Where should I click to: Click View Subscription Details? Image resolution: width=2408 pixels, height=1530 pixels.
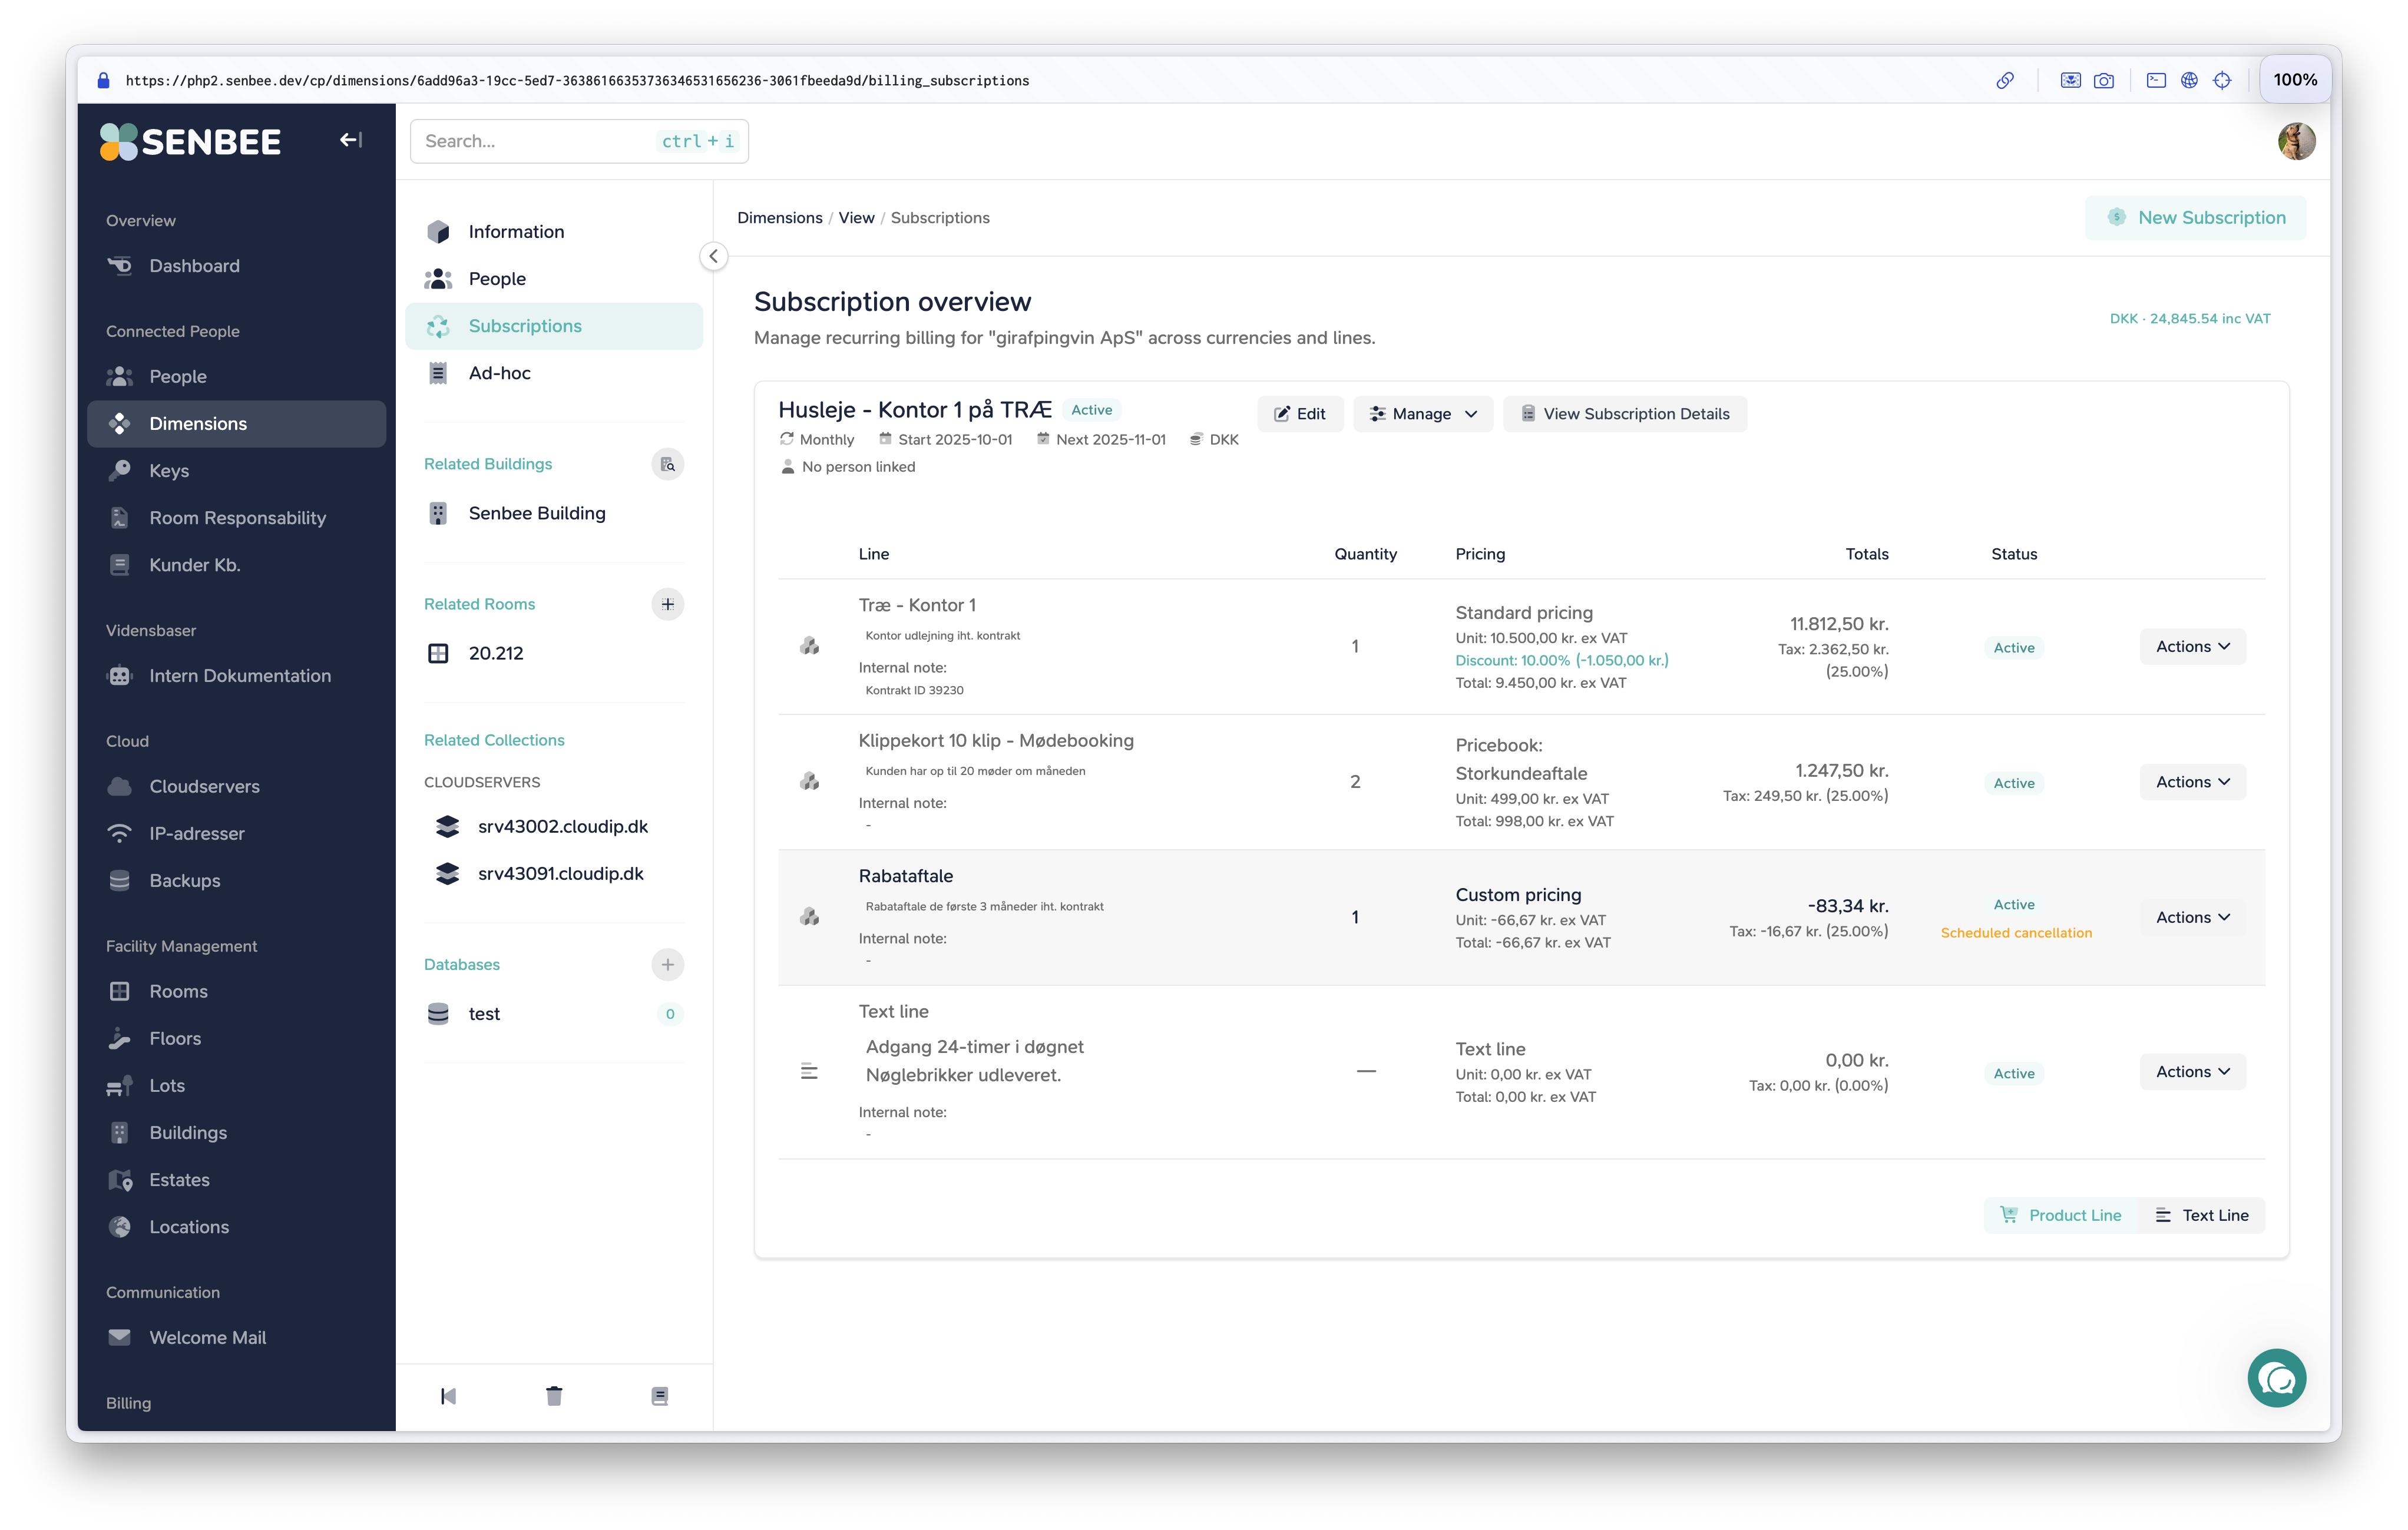(x=1625, y=414)
